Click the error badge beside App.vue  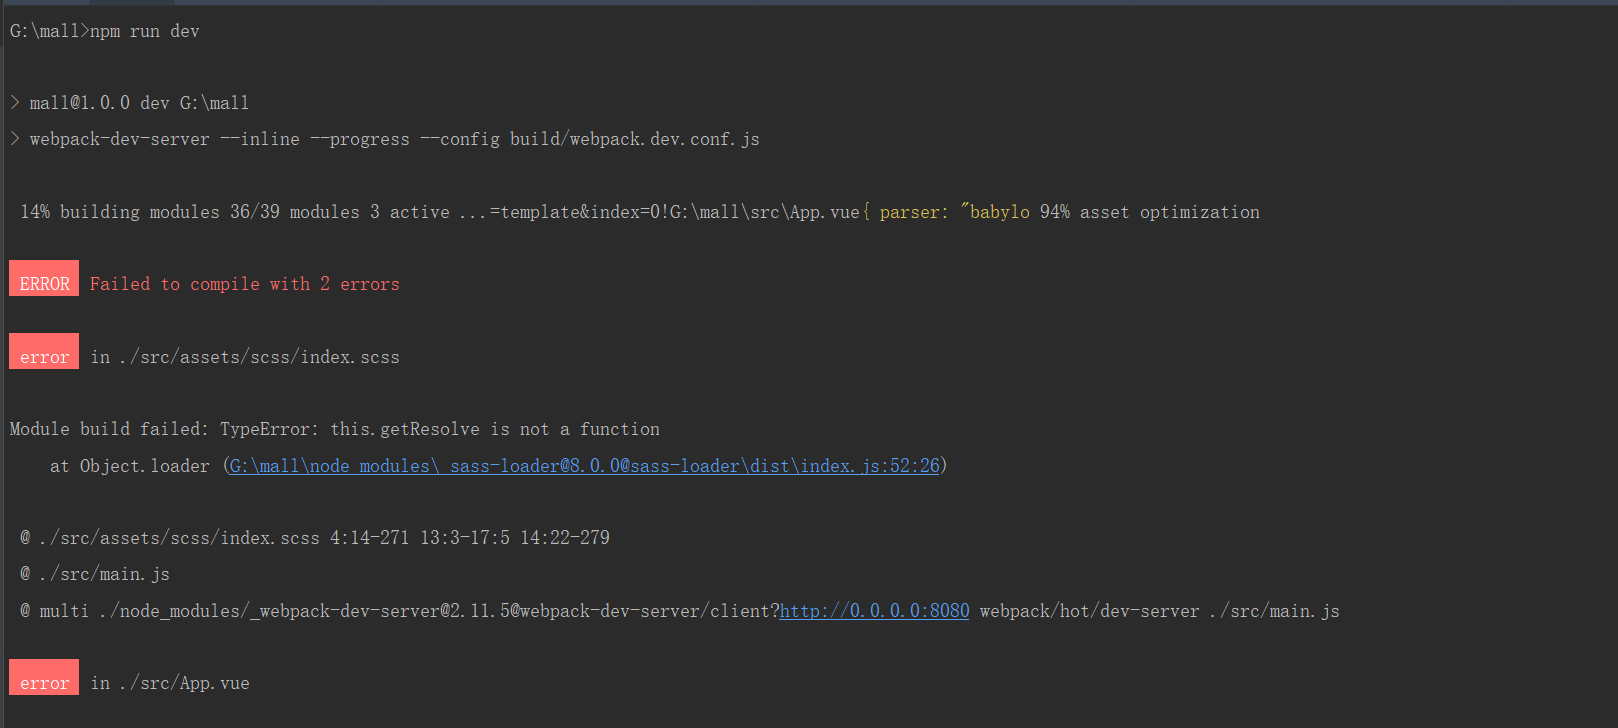click(x=44, y=678)
